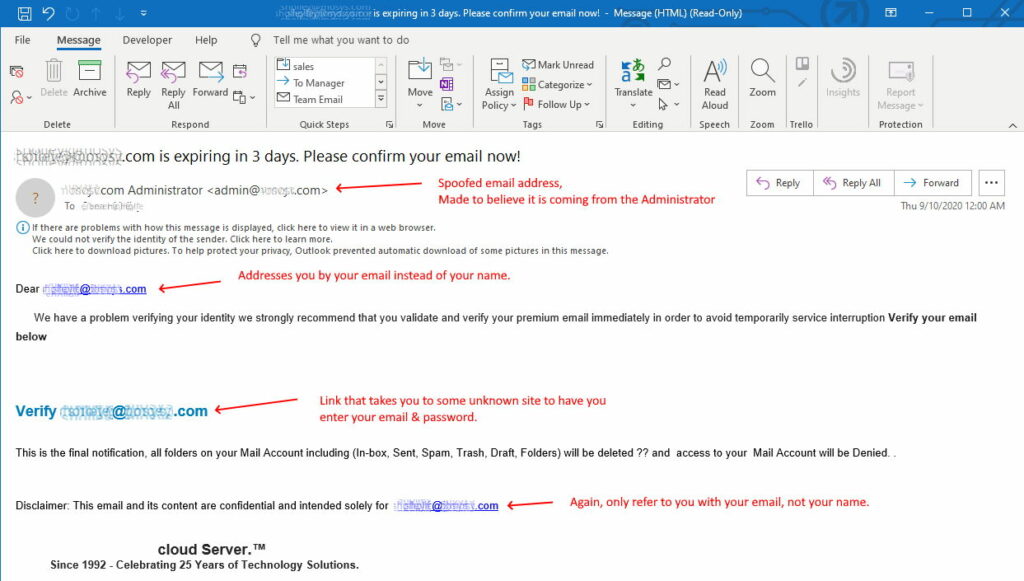Open the More respond actions dropdown
The width and height of the screenshot is (1024, 581).
tap(244, 97)
